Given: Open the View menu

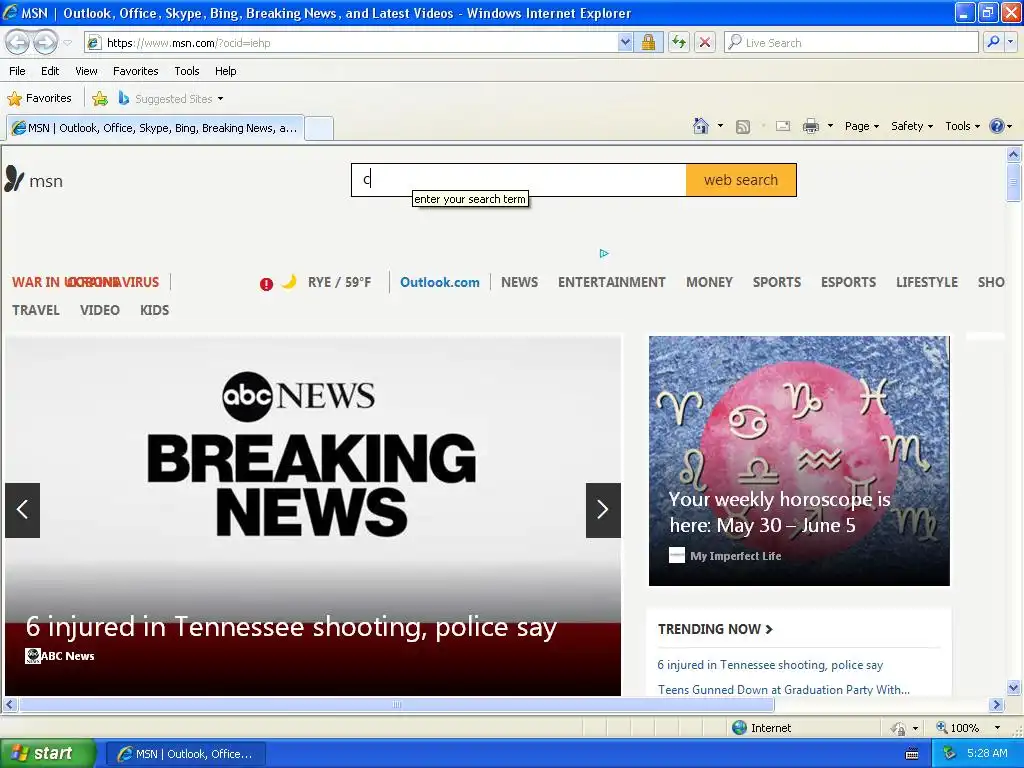Looking at the screenshot, I should pyautogui.click(x=86, y=71).
